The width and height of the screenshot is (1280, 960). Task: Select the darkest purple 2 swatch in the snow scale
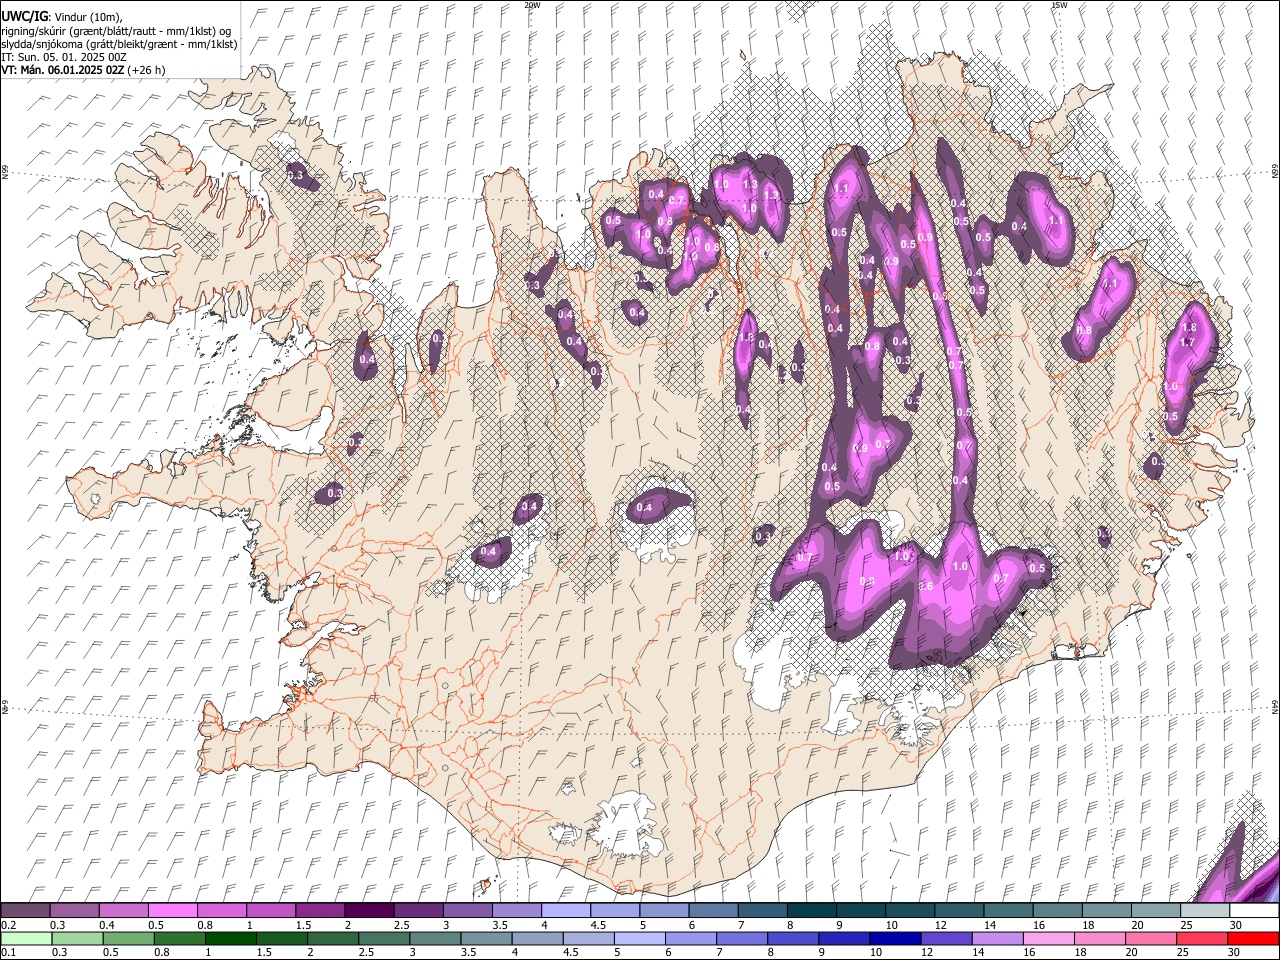pos(368,911)
